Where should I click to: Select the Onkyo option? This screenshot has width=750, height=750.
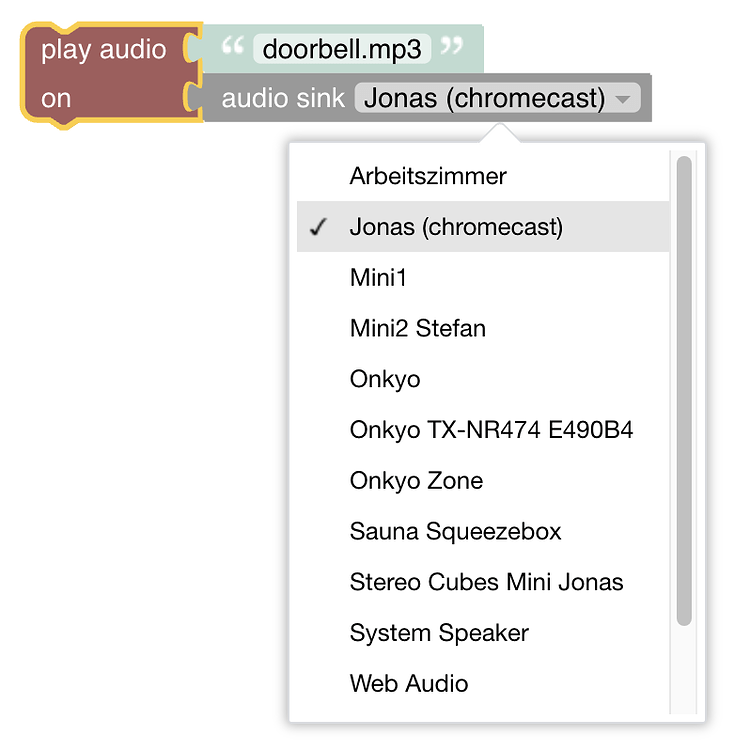[x=385, y=379]
